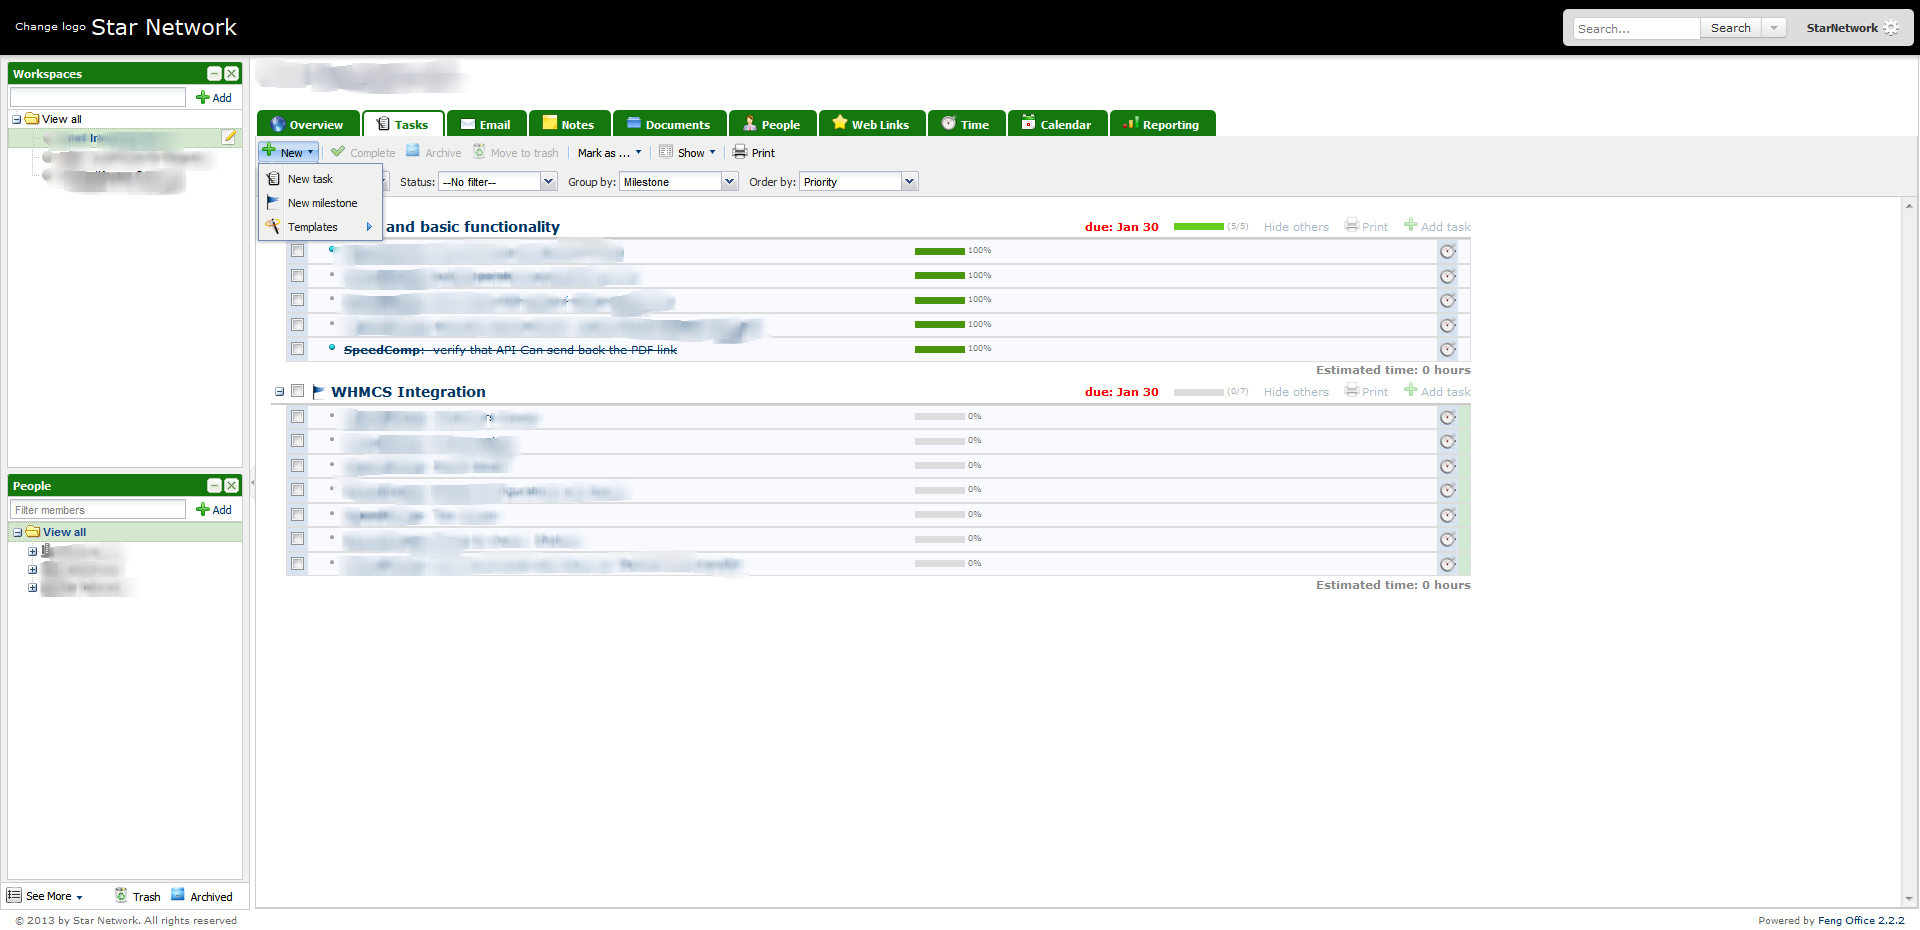Open the Trash bin in the bottom bar

[121, 896]
